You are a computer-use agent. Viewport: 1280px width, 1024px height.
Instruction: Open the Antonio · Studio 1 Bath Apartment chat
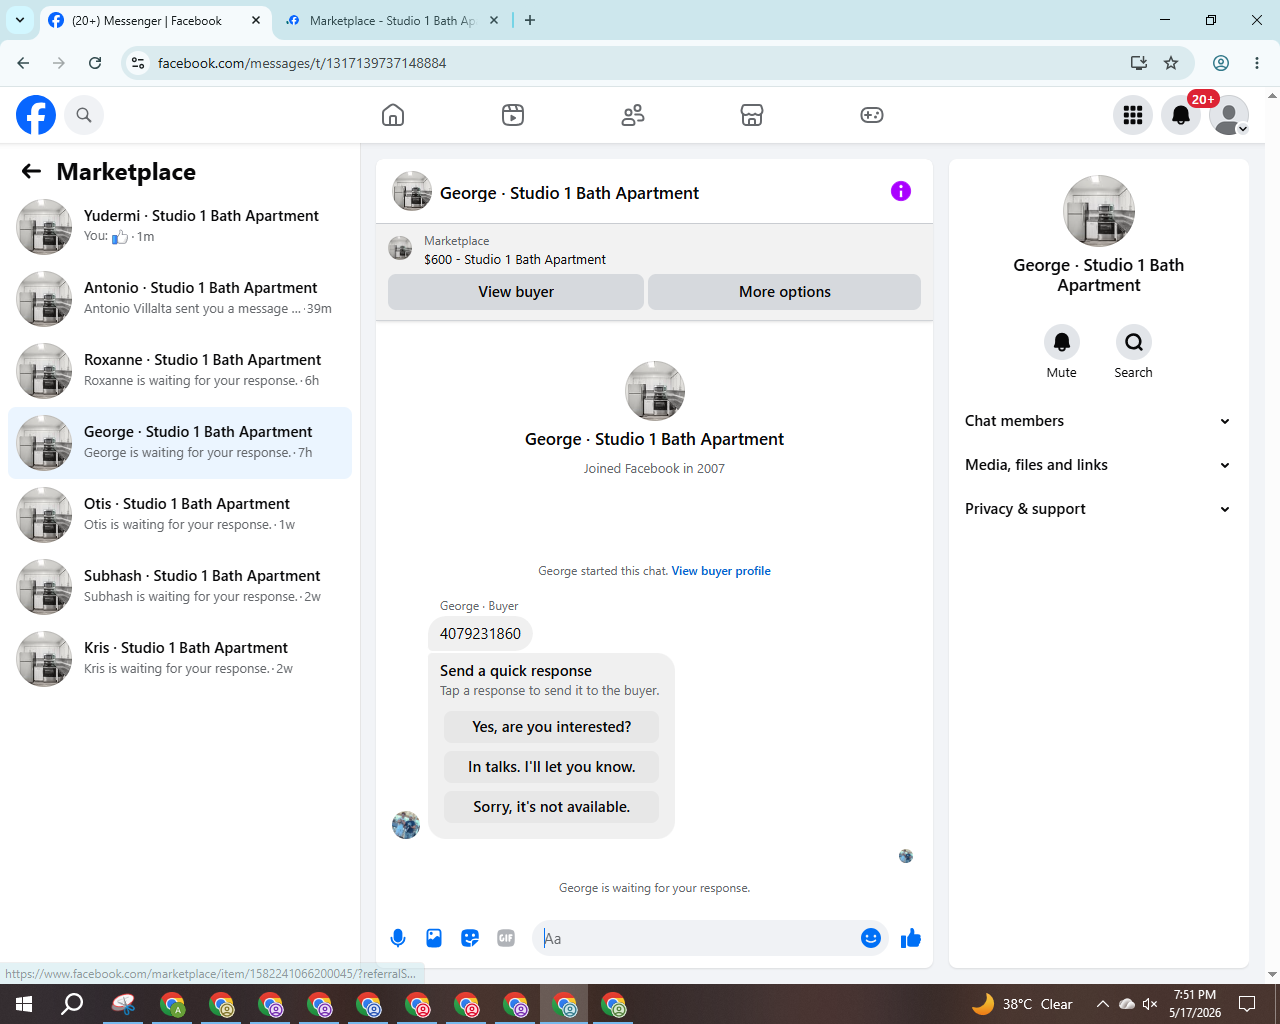tap(180, 299)
